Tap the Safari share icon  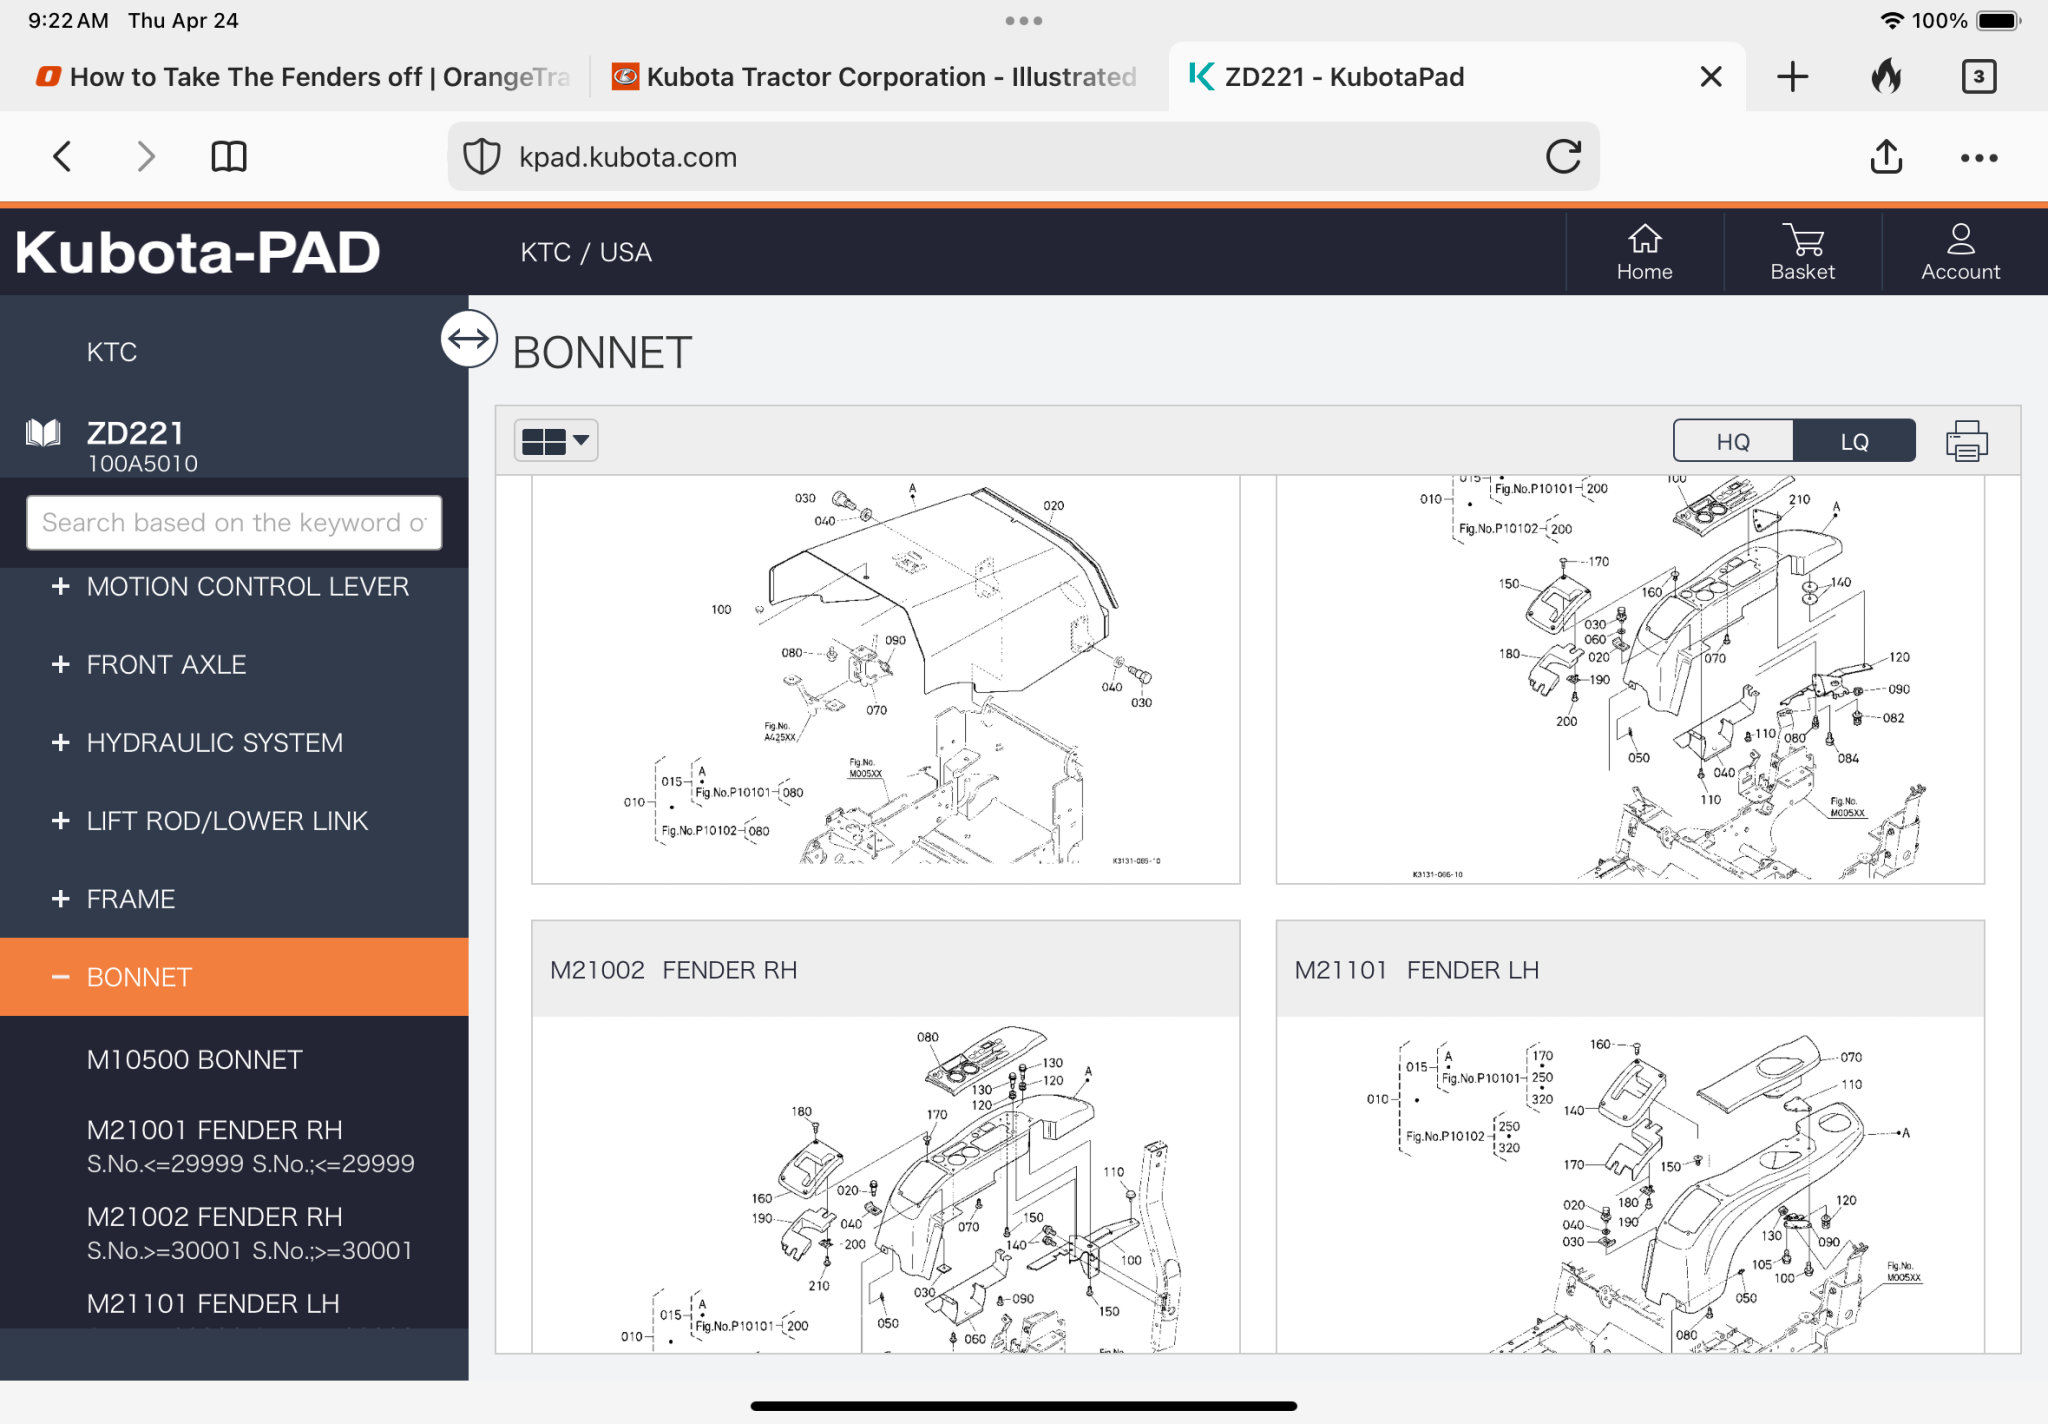click(1886, 157)
